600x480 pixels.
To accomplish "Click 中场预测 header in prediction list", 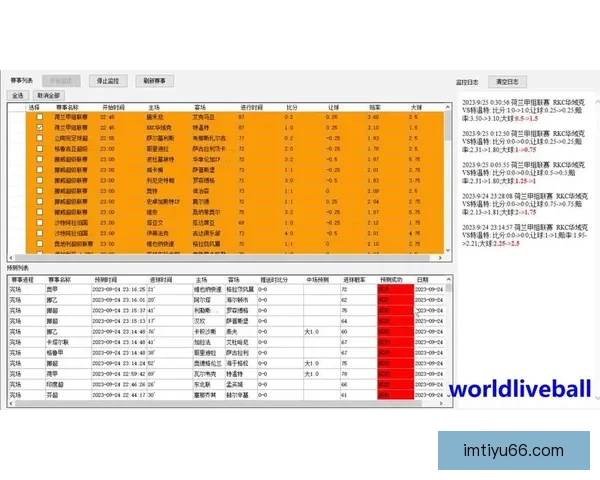I will click(x=318, y=280).
